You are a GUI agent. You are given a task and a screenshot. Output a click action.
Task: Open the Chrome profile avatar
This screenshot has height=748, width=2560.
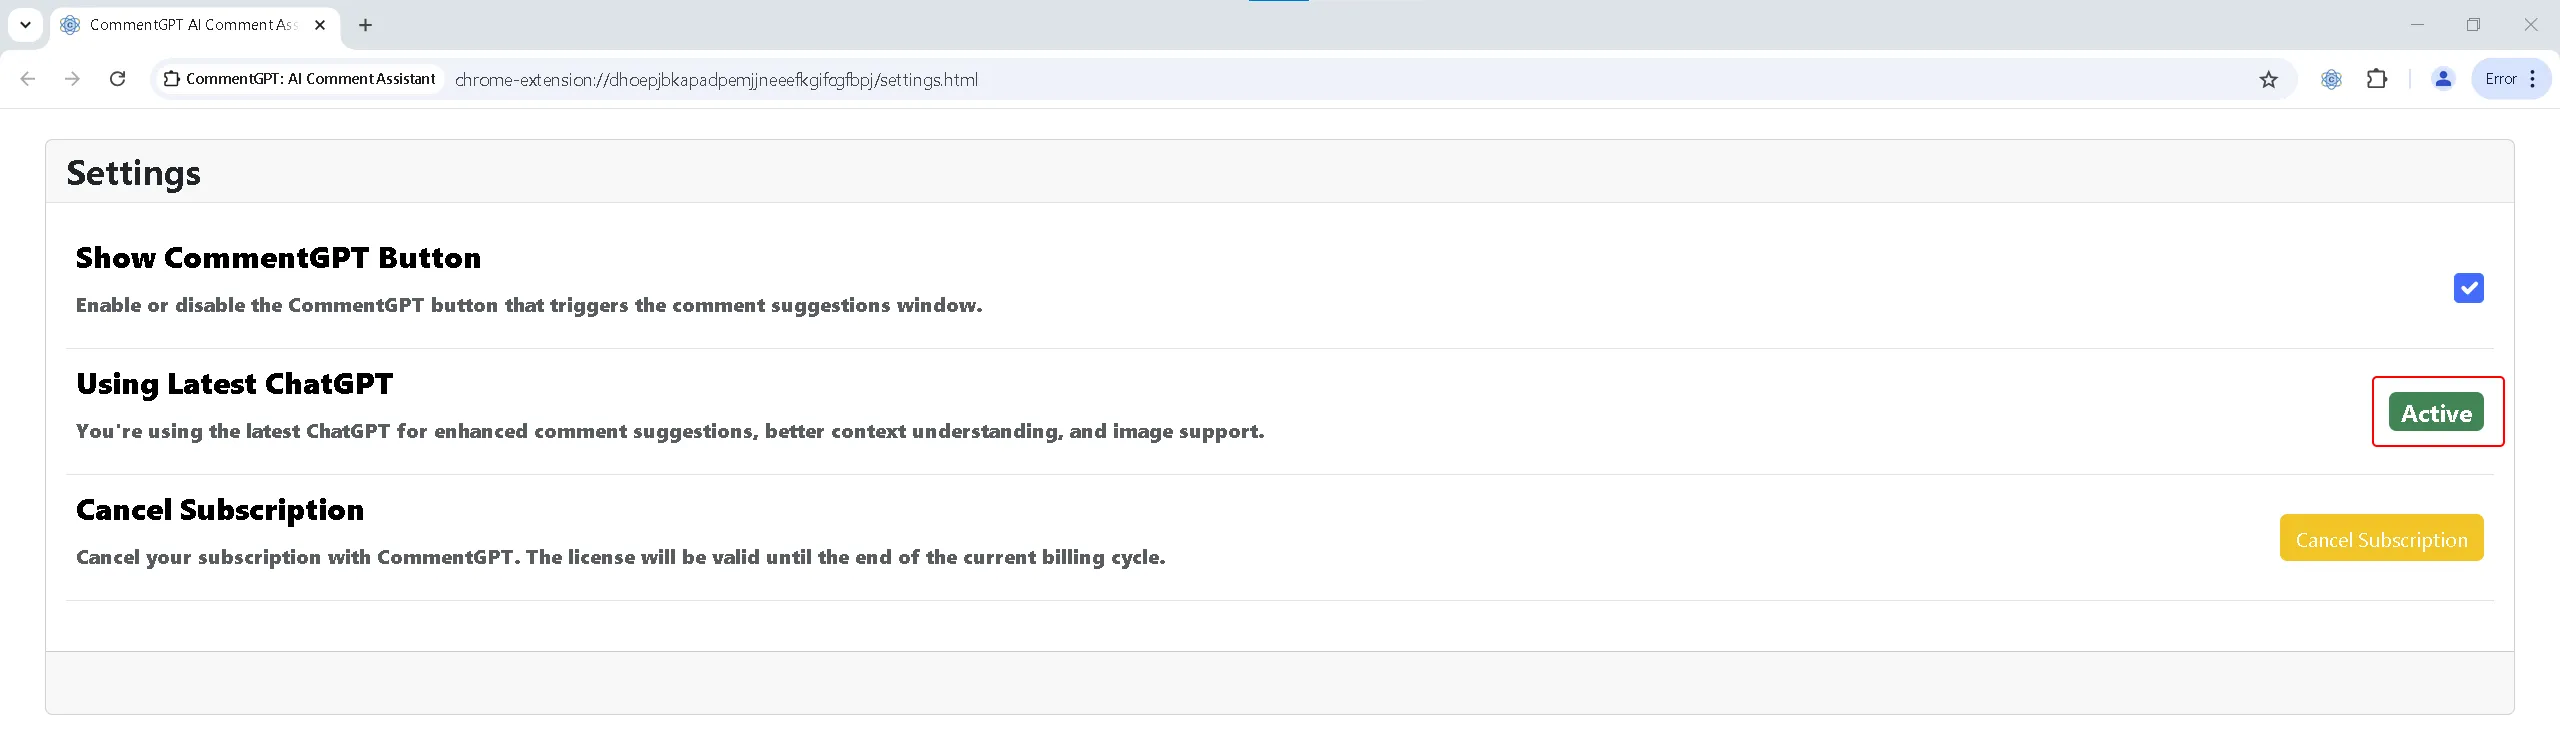click(2443, 79)
